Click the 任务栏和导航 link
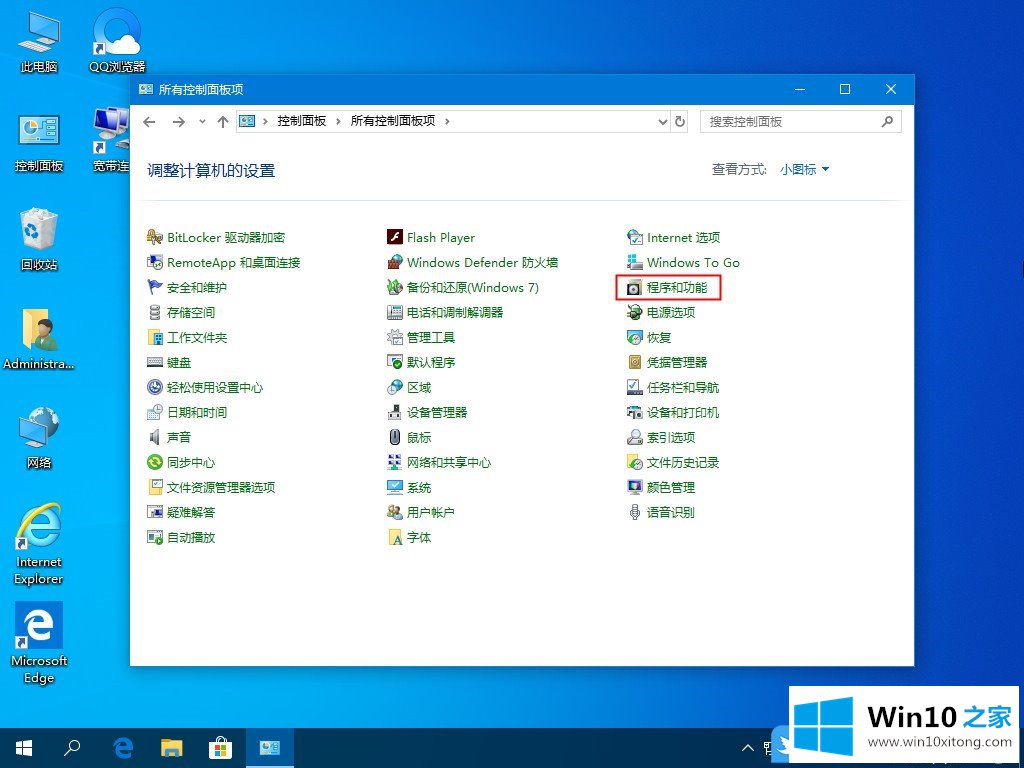This screenshot has height=768, width=1024. 682,387
